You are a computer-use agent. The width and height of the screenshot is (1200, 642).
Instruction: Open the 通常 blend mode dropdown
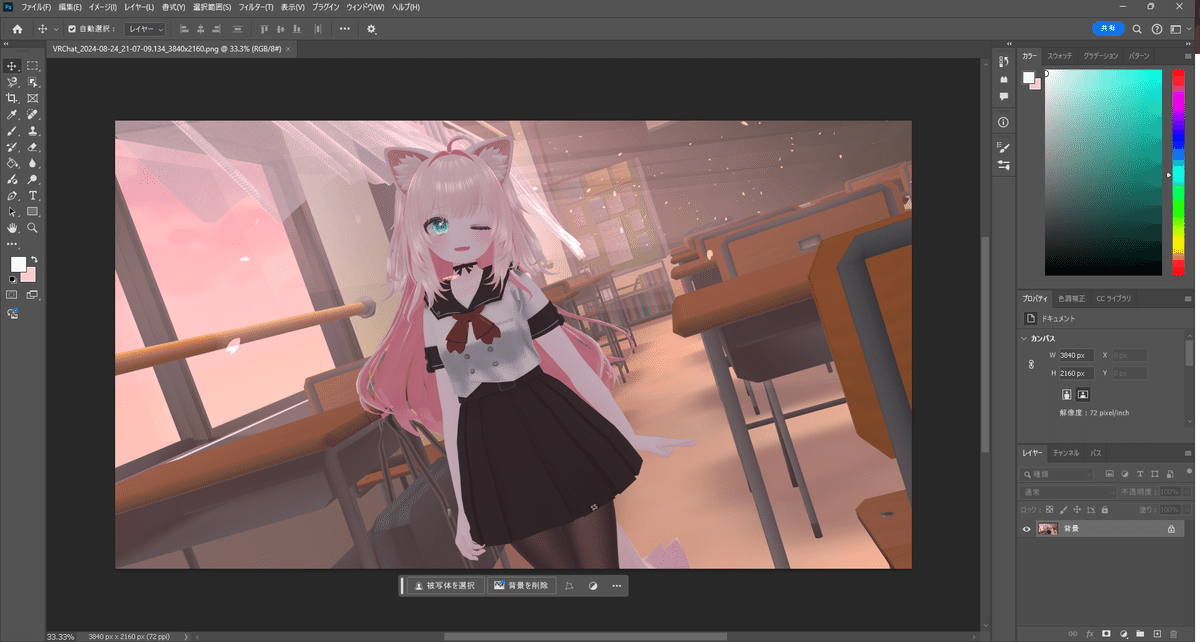pyautogui.click(x=1069, y=492)
